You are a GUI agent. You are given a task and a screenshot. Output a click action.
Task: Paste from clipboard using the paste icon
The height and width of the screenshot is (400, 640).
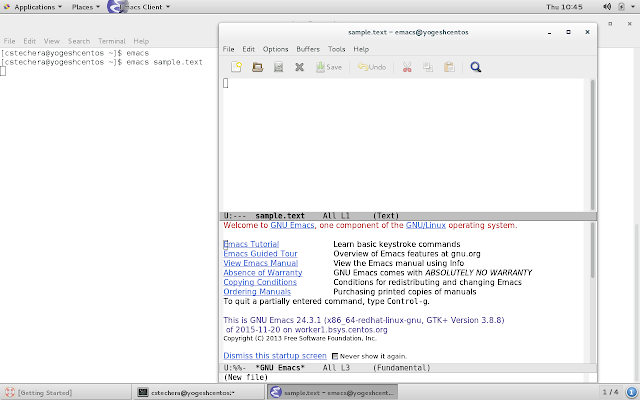(449, 67)
